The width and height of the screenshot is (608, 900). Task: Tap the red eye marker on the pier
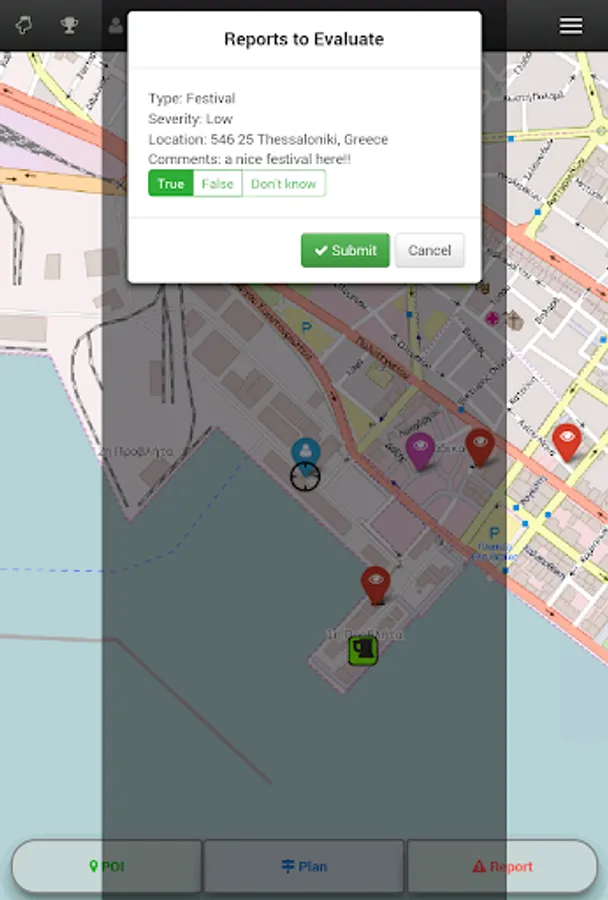376,585
